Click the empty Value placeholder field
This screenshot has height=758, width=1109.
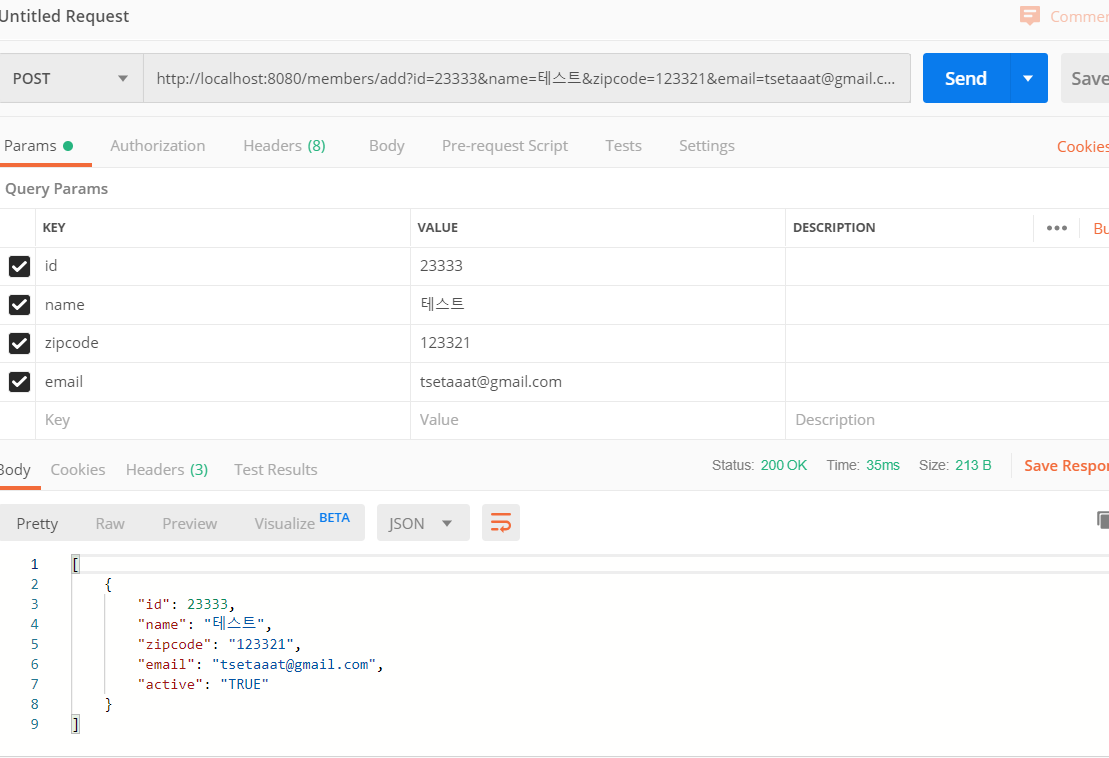coord(598,420)
